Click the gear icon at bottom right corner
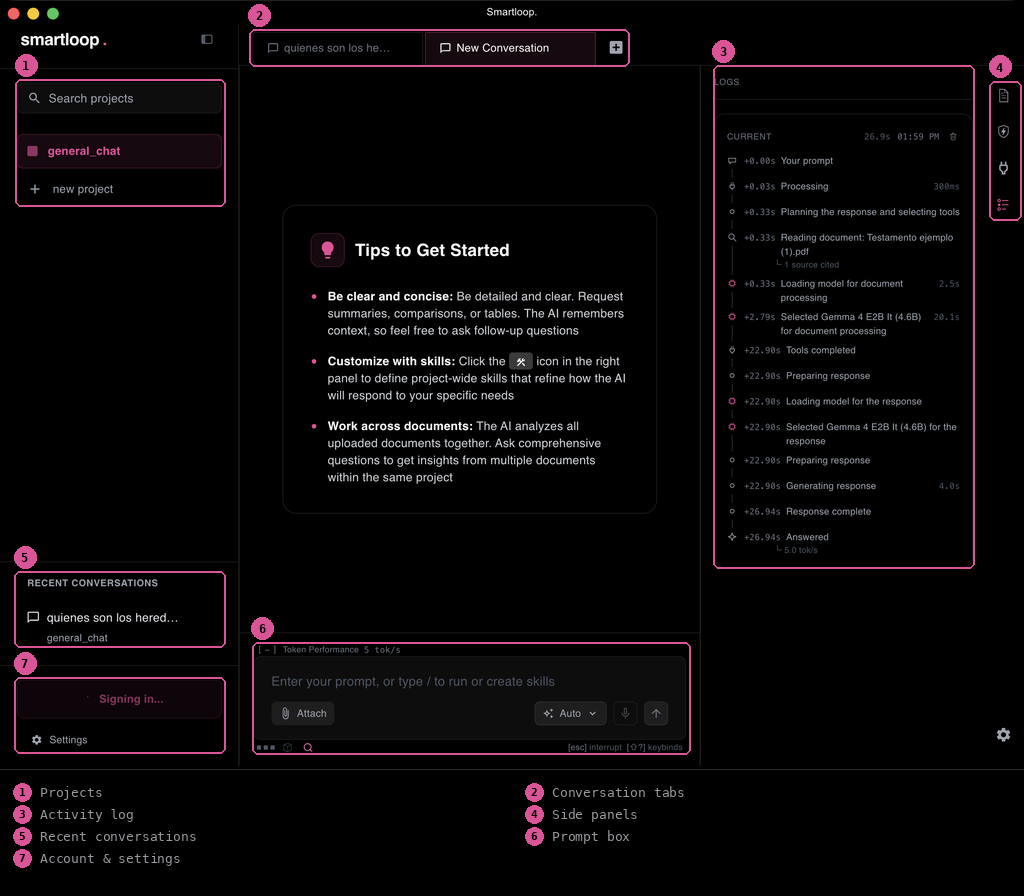The width and height of the screenshot is (1024, 896). 1004,735
